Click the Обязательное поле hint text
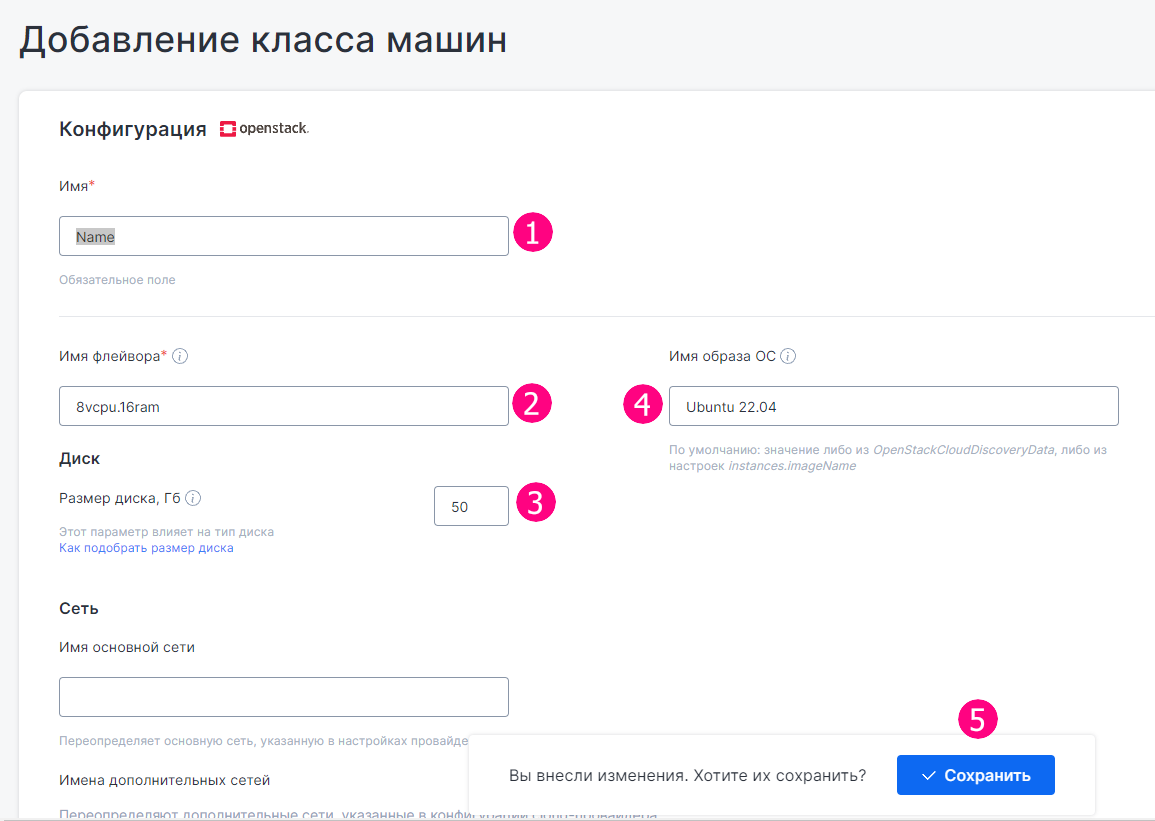 117,280
